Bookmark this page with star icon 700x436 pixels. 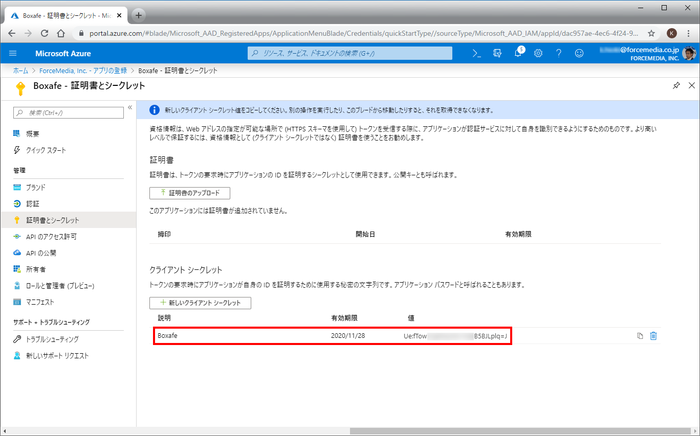[x=651, y=33]
